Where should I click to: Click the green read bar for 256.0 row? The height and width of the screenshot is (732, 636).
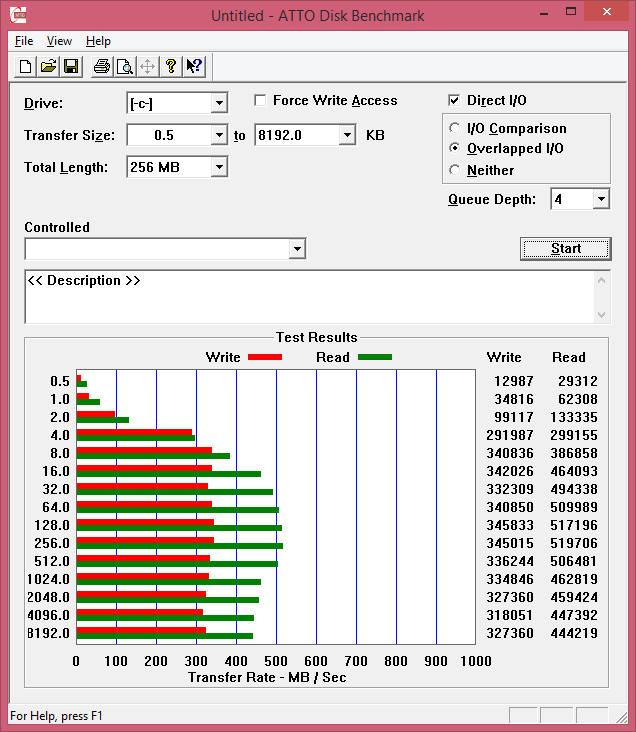(180, 546)
